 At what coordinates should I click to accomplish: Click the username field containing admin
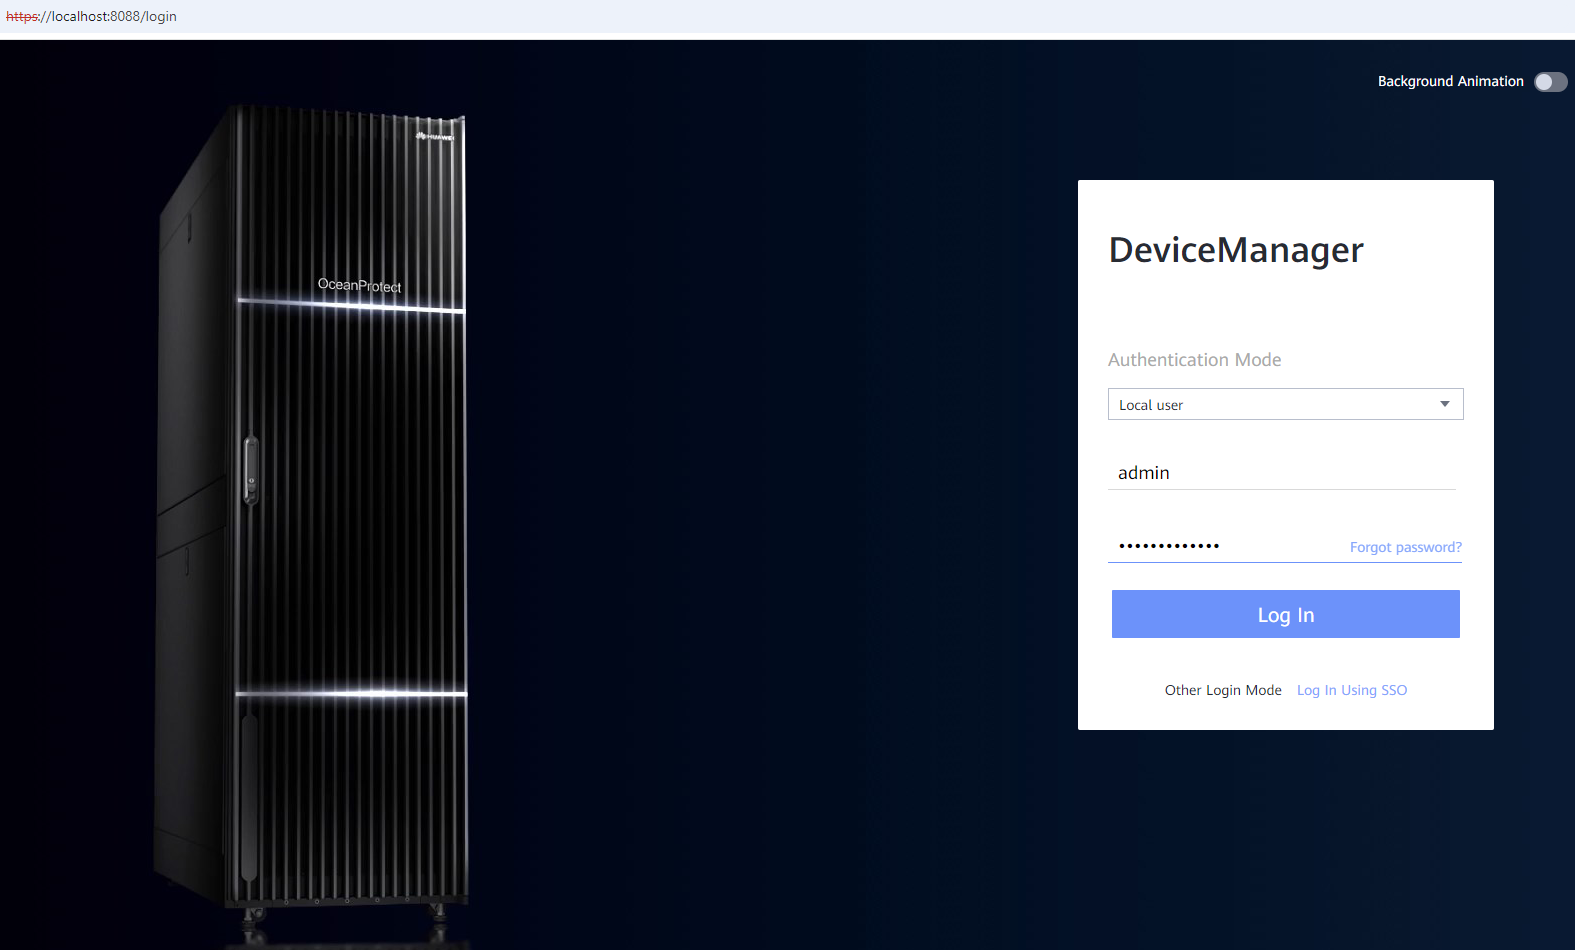coord(1282,472)
